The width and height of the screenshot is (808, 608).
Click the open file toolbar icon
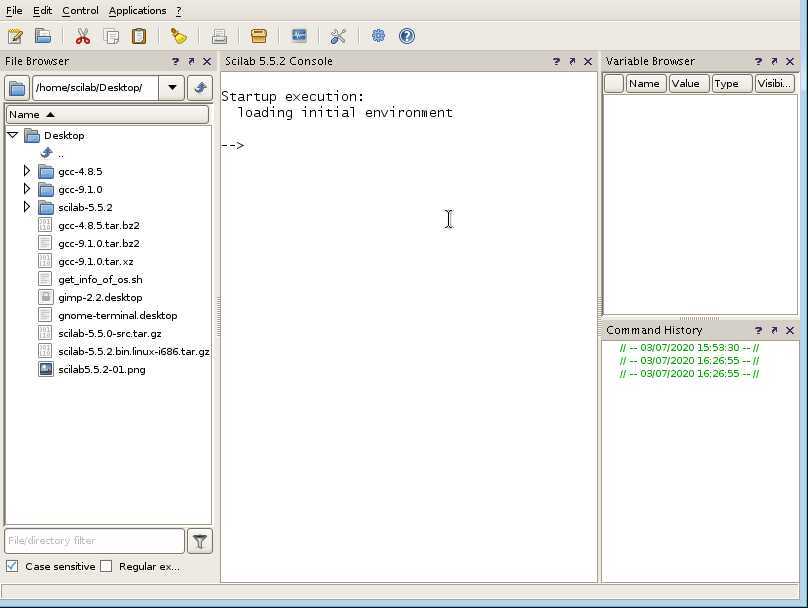(x=43, y=36)
